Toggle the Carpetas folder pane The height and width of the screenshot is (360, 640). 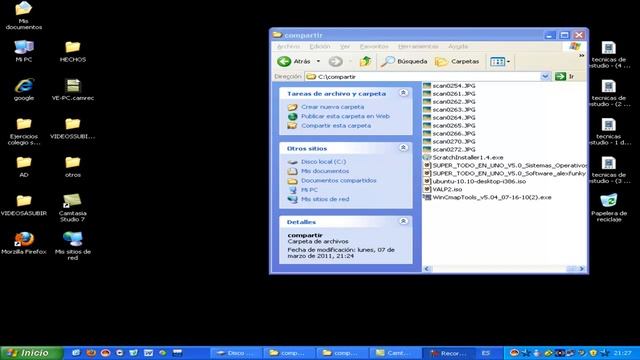(457, 62)
